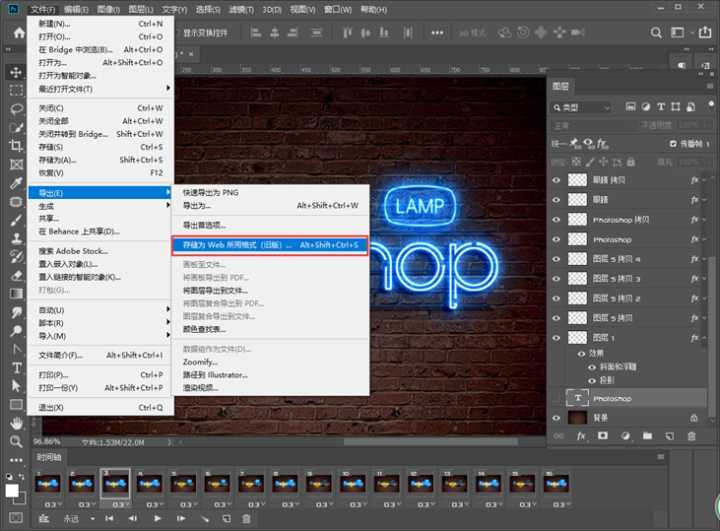Select the Hand tool

coord(16,423)
